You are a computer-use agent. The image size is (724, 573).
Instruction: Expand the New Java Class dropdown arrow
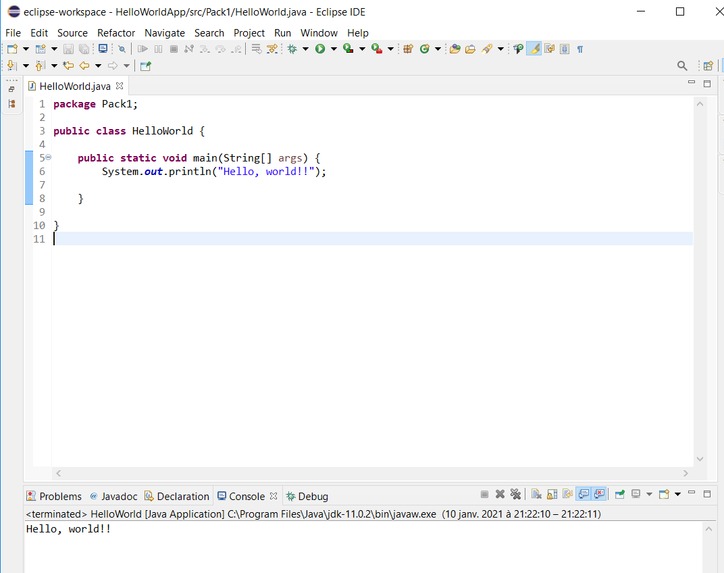pyautogui.click(x=438, y=49)
